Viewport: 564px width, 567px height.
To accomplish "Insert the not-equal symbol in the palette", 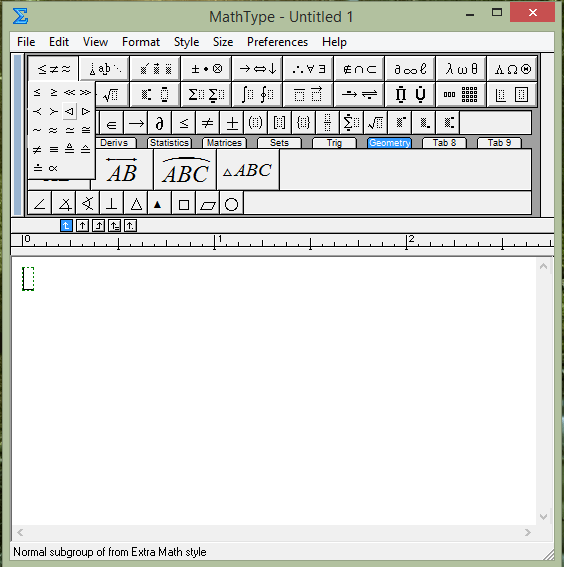I will point(37,149).
